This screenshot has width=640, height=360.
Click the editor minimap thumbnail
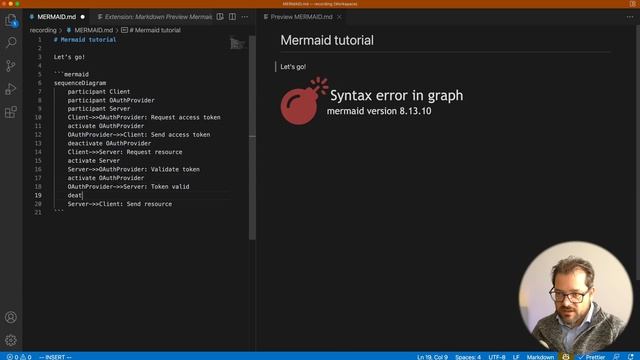237,43
